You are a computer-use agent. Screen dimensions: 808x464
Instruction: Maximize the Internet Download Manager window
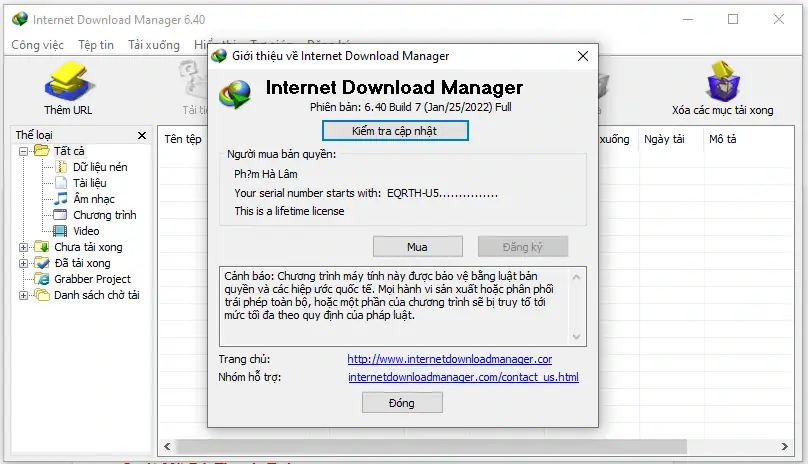coord(733,20)
